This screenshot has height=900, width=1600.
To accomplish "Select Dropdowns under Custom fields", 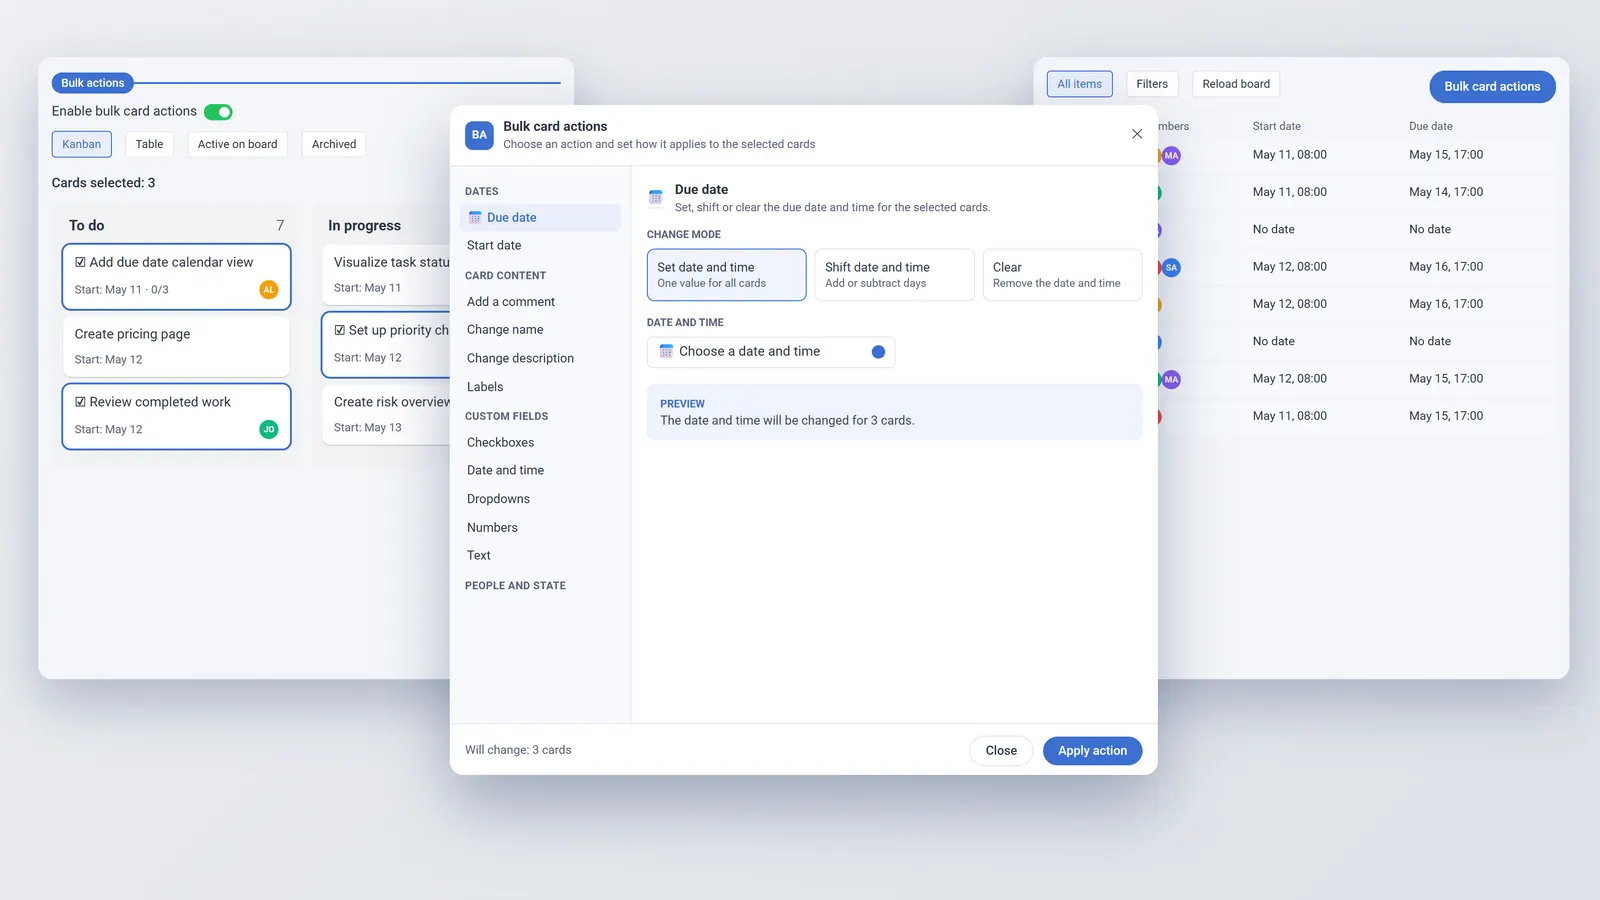I will [540, 499].
